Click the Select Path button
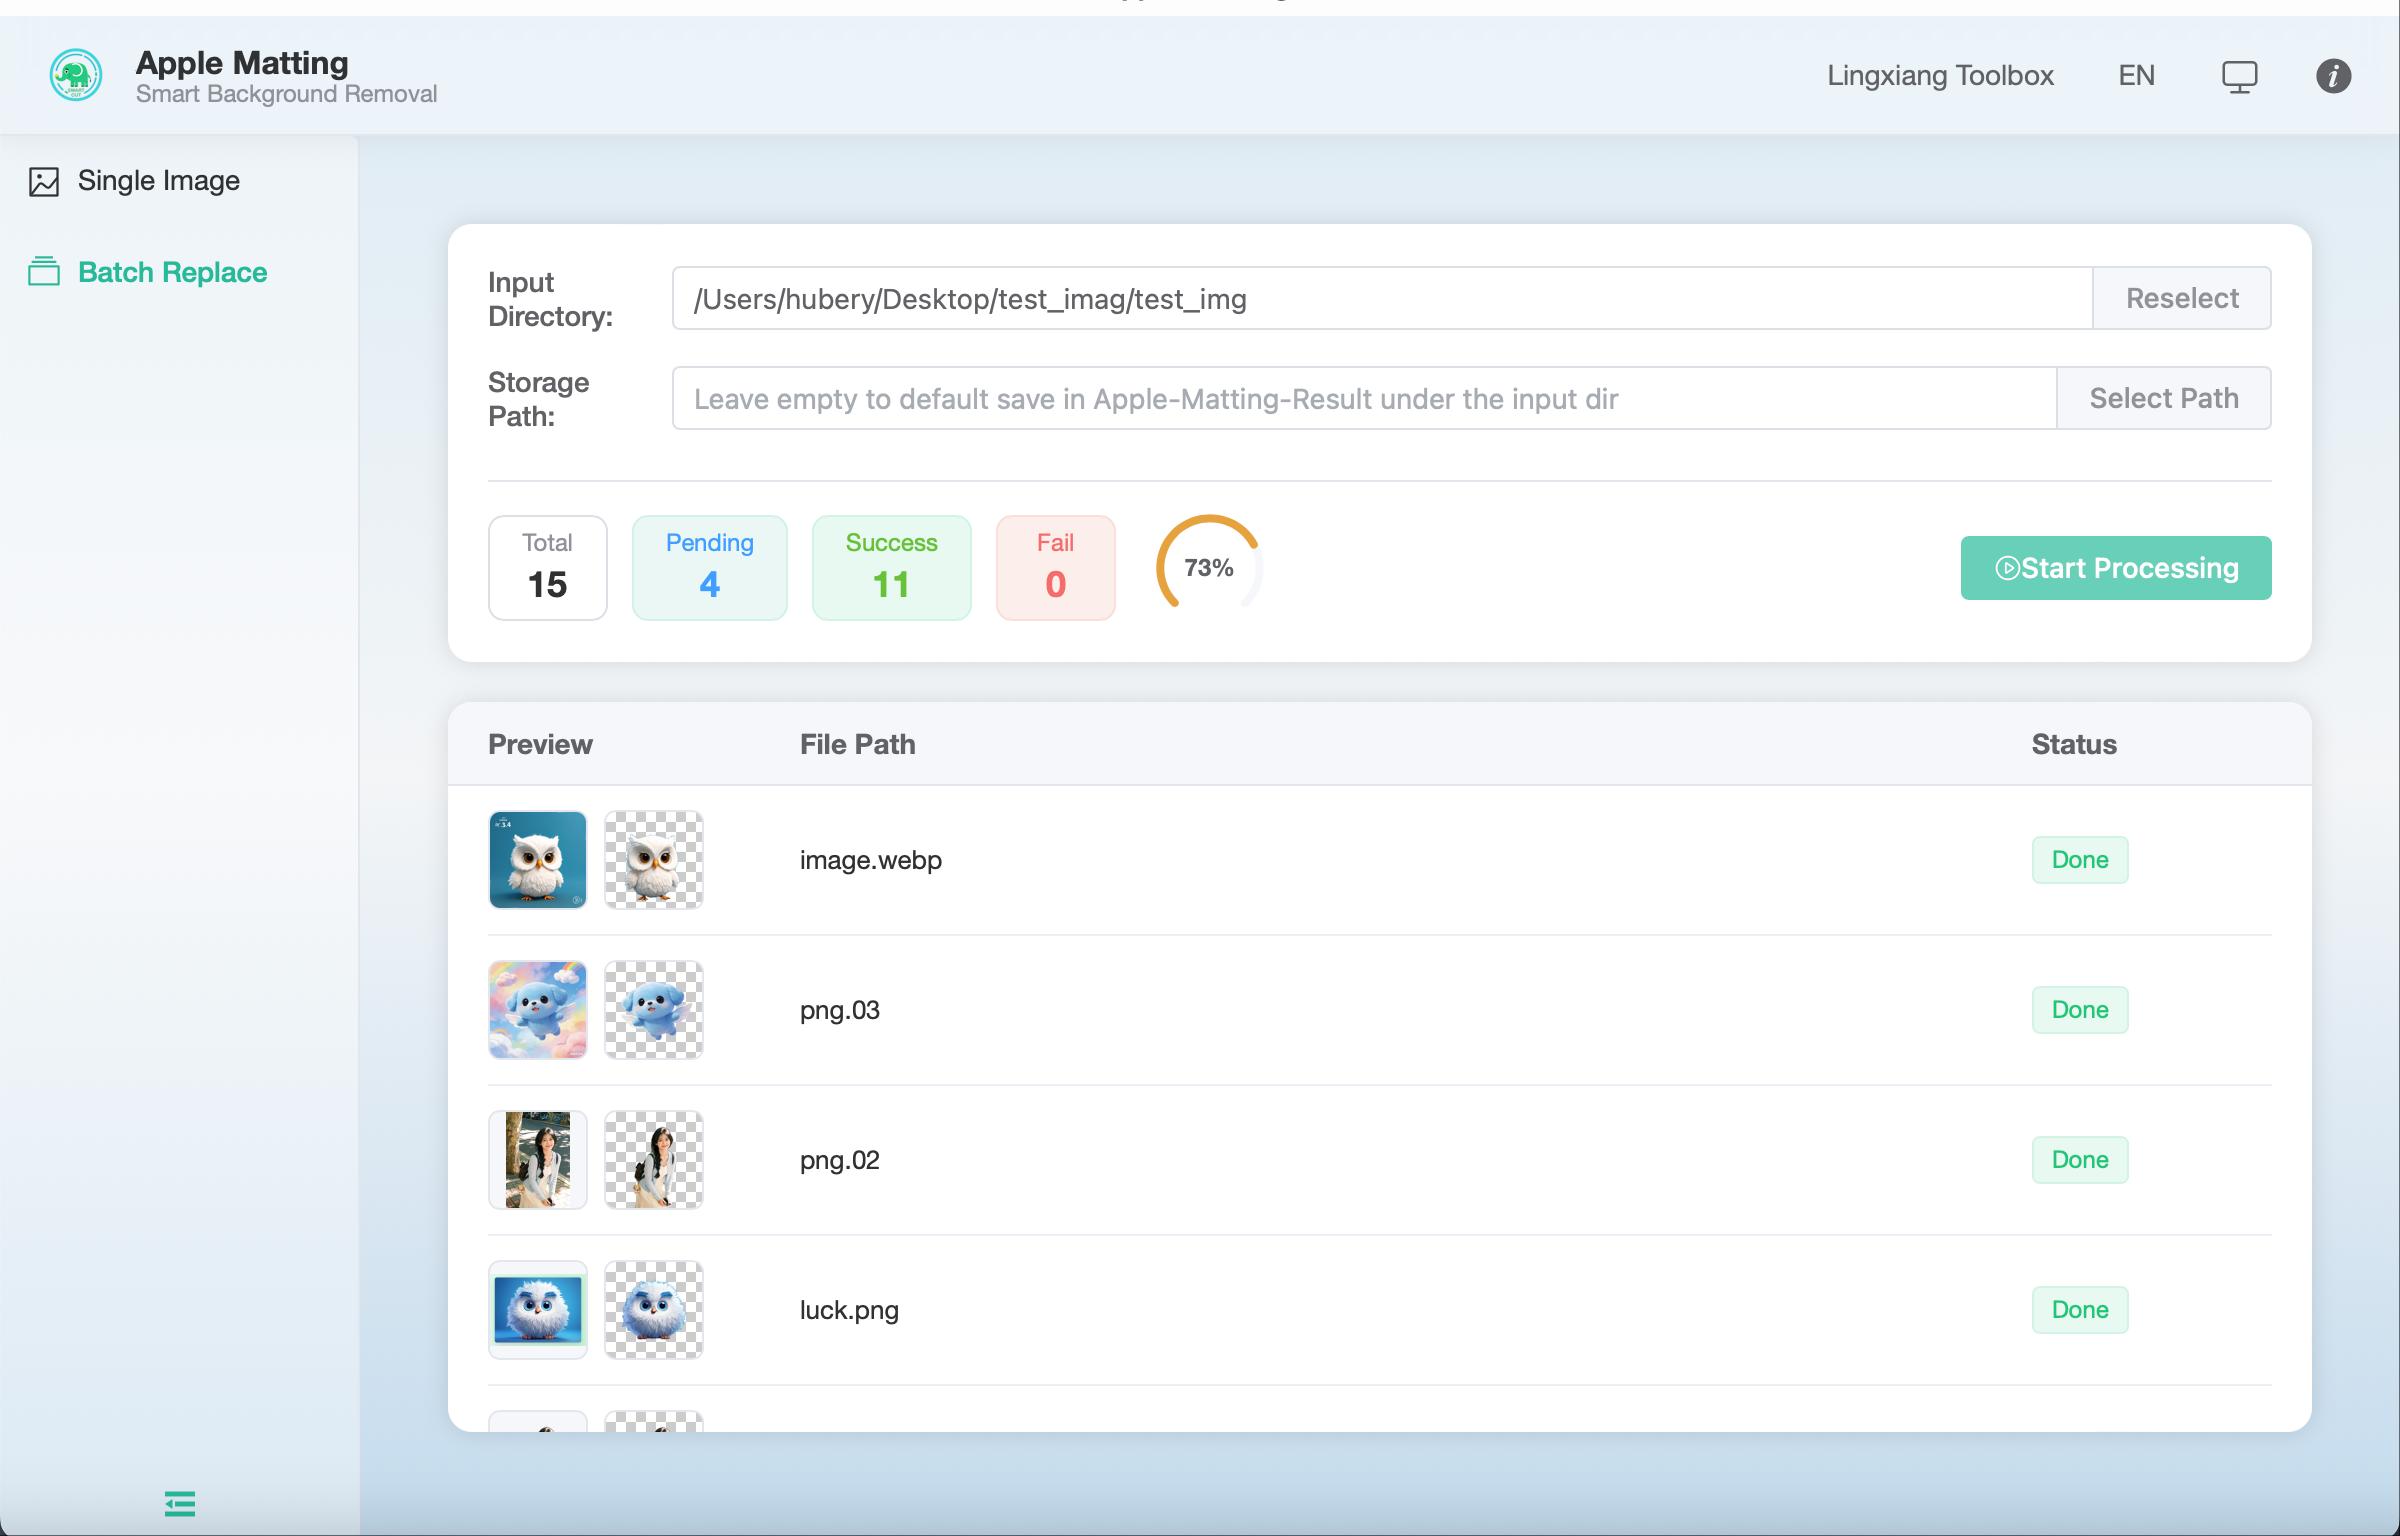This screenshot has height=1536, width=2400. [x=2163, y=398]
